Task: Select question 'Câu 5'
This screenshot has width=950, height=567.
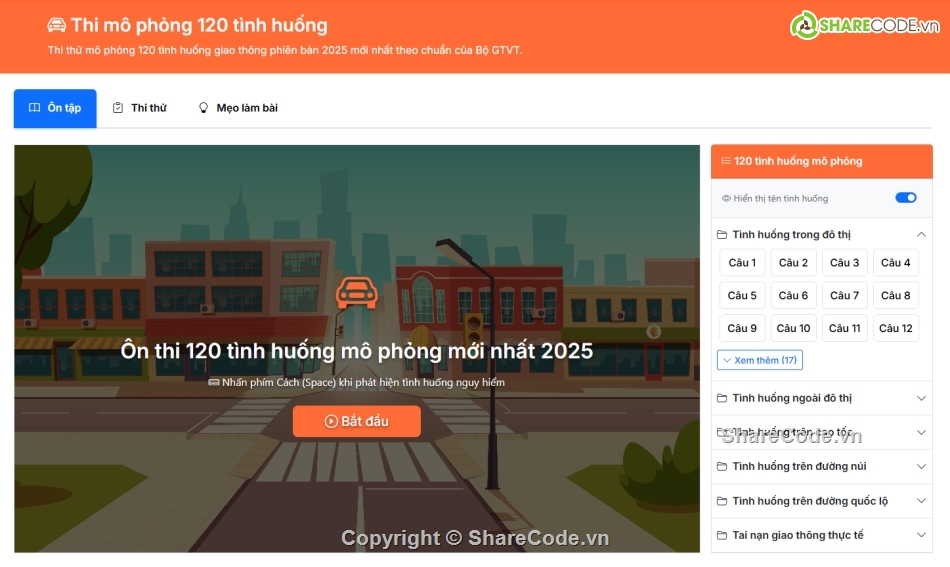Action: (x=742, y=296)
